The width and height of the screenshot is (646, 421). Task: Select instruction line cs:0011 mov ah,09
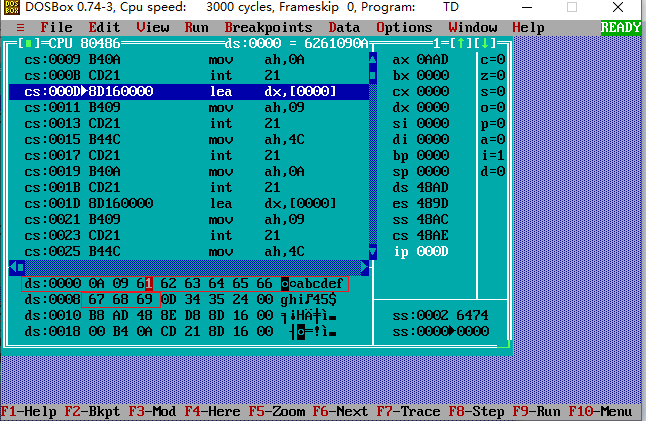tap(189, 108)
